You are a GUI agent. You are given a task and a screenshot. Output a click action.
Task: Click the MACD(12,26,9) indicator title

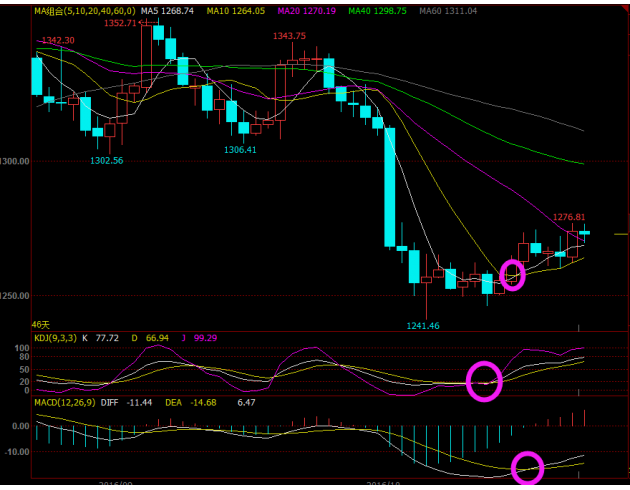pos(65,402)
